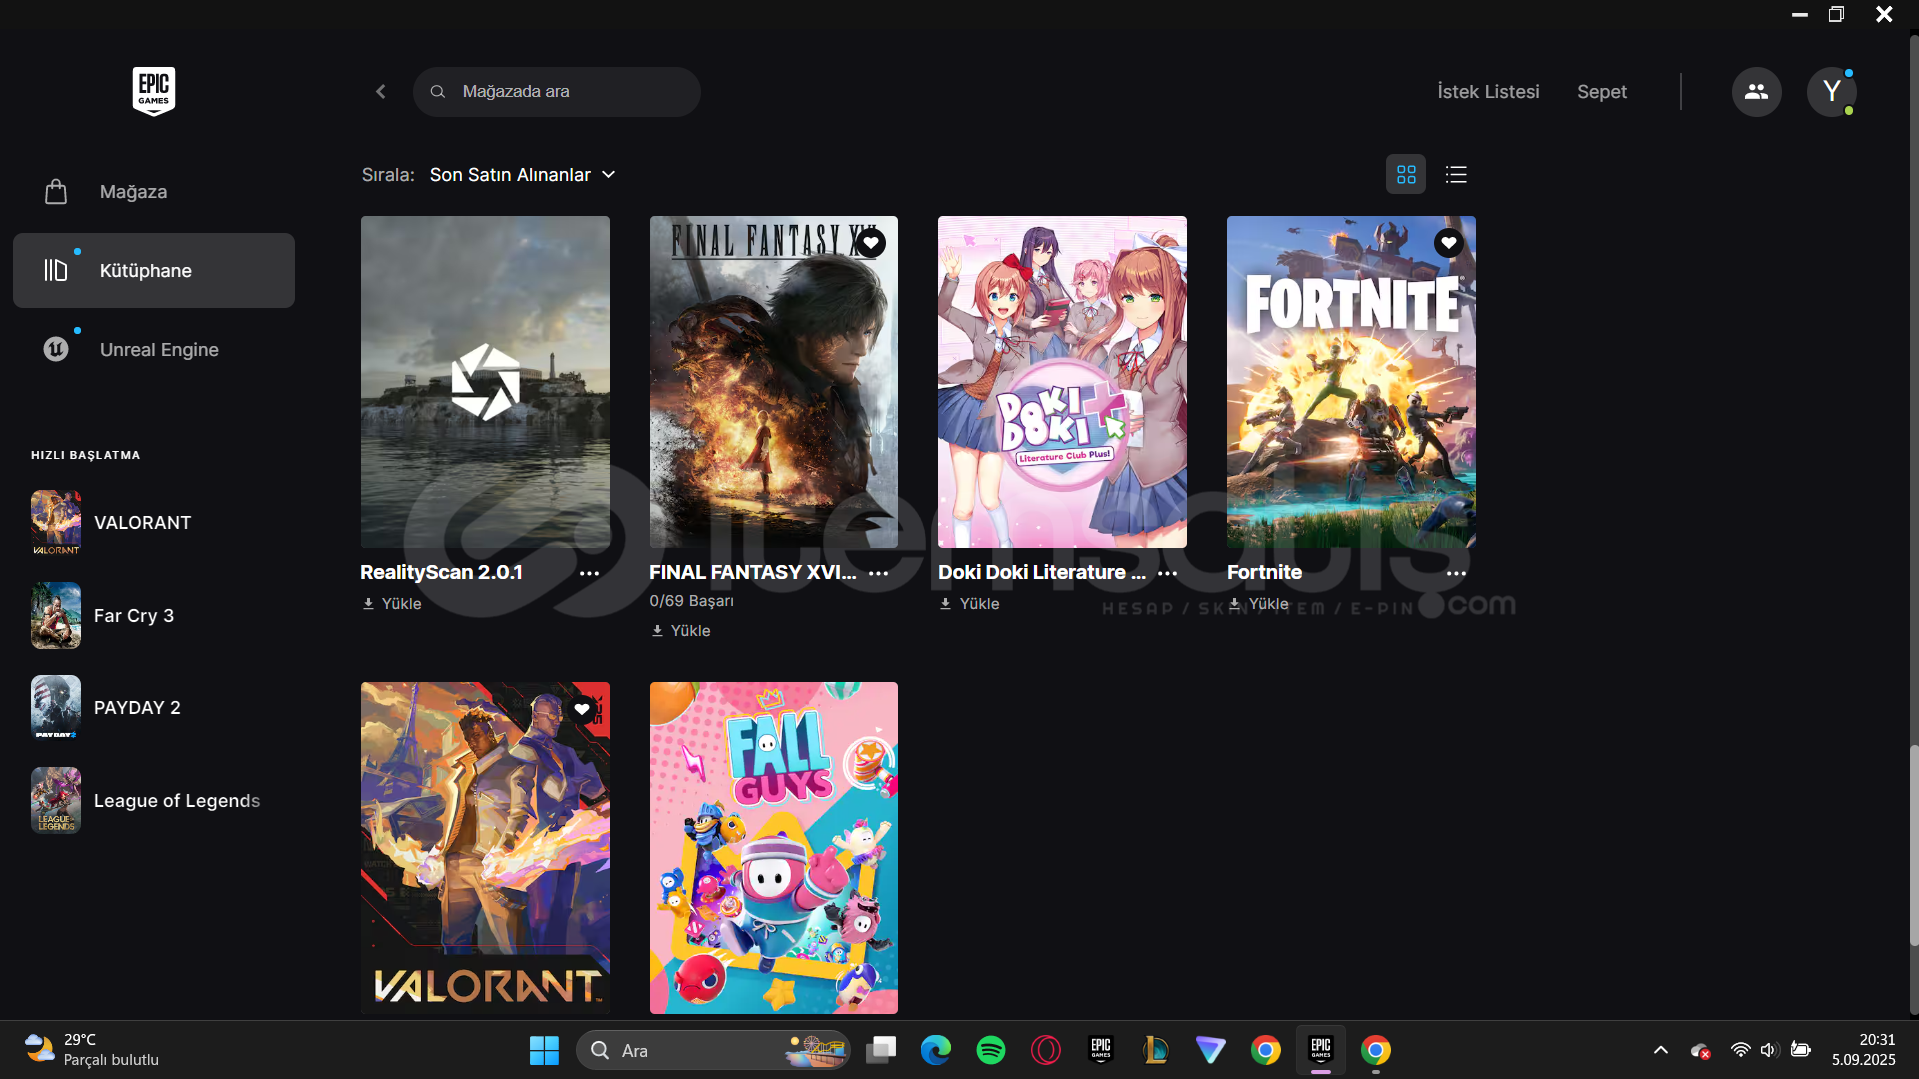The width and height of the screenshot is (1919, 1079).
Task: Open Task View in the taskbar
Action: [881, 1050]
